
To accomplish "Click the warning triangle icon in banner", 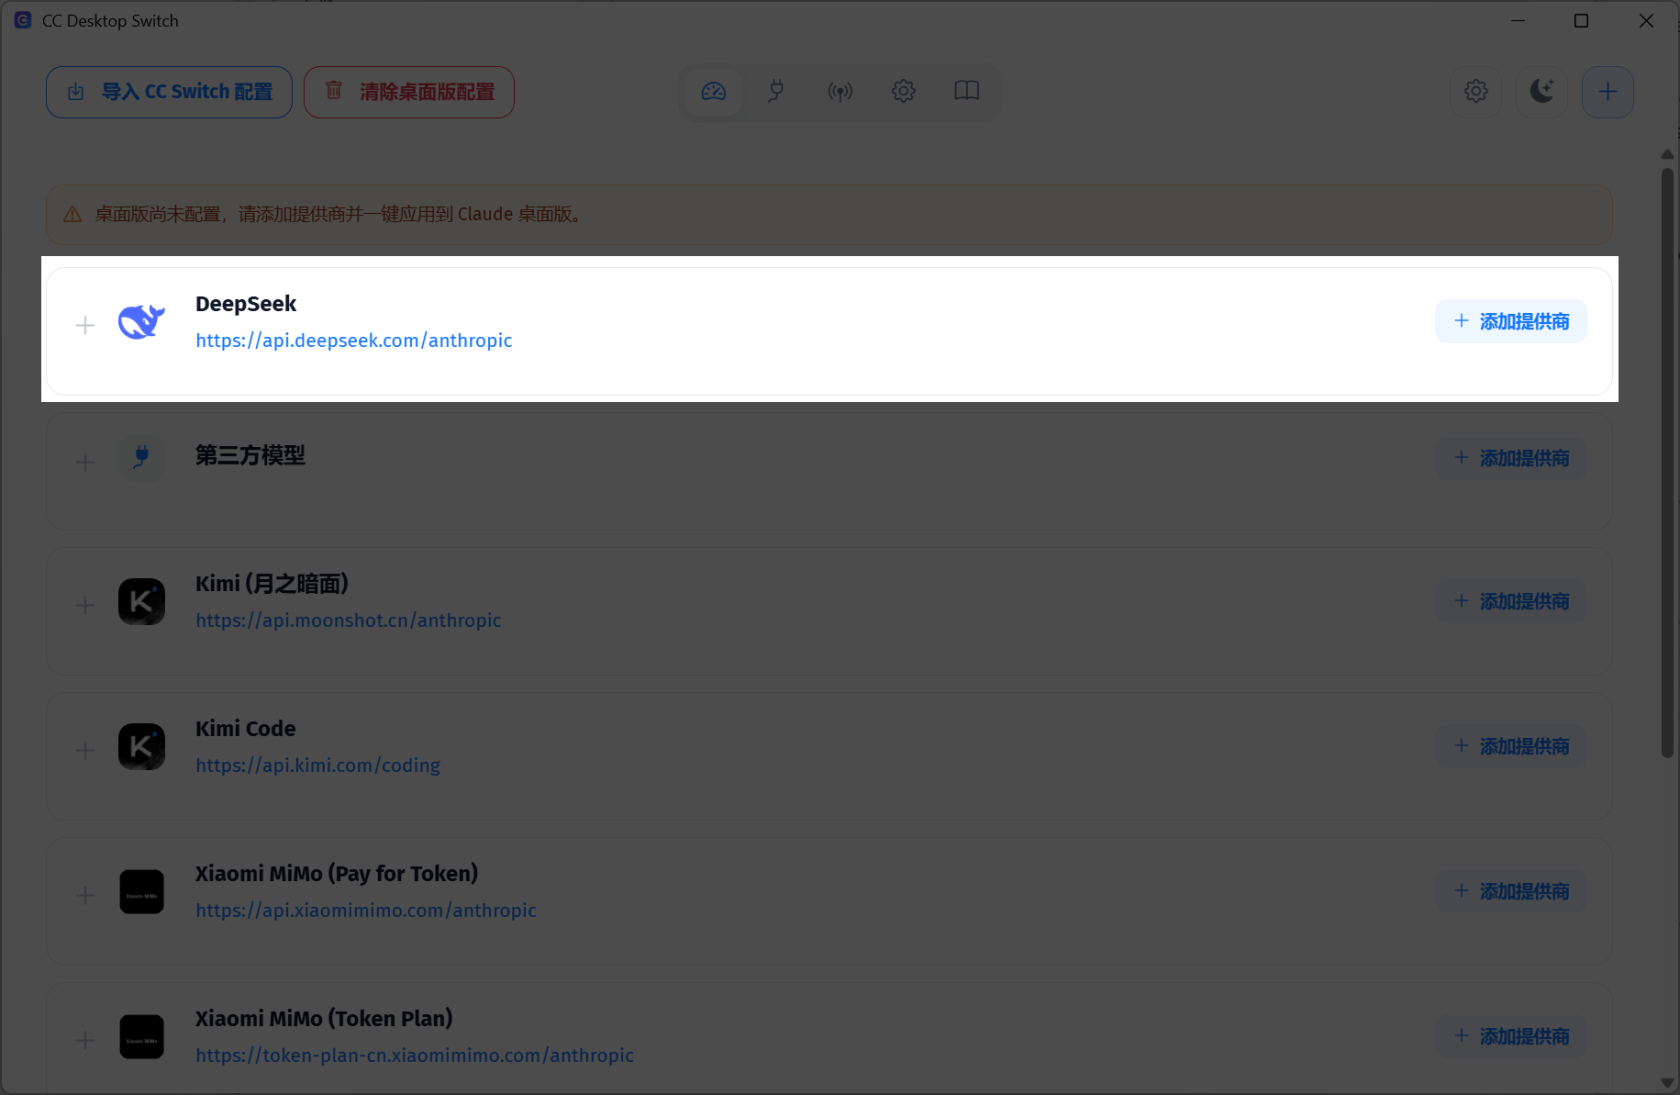I will click(72, 214).
